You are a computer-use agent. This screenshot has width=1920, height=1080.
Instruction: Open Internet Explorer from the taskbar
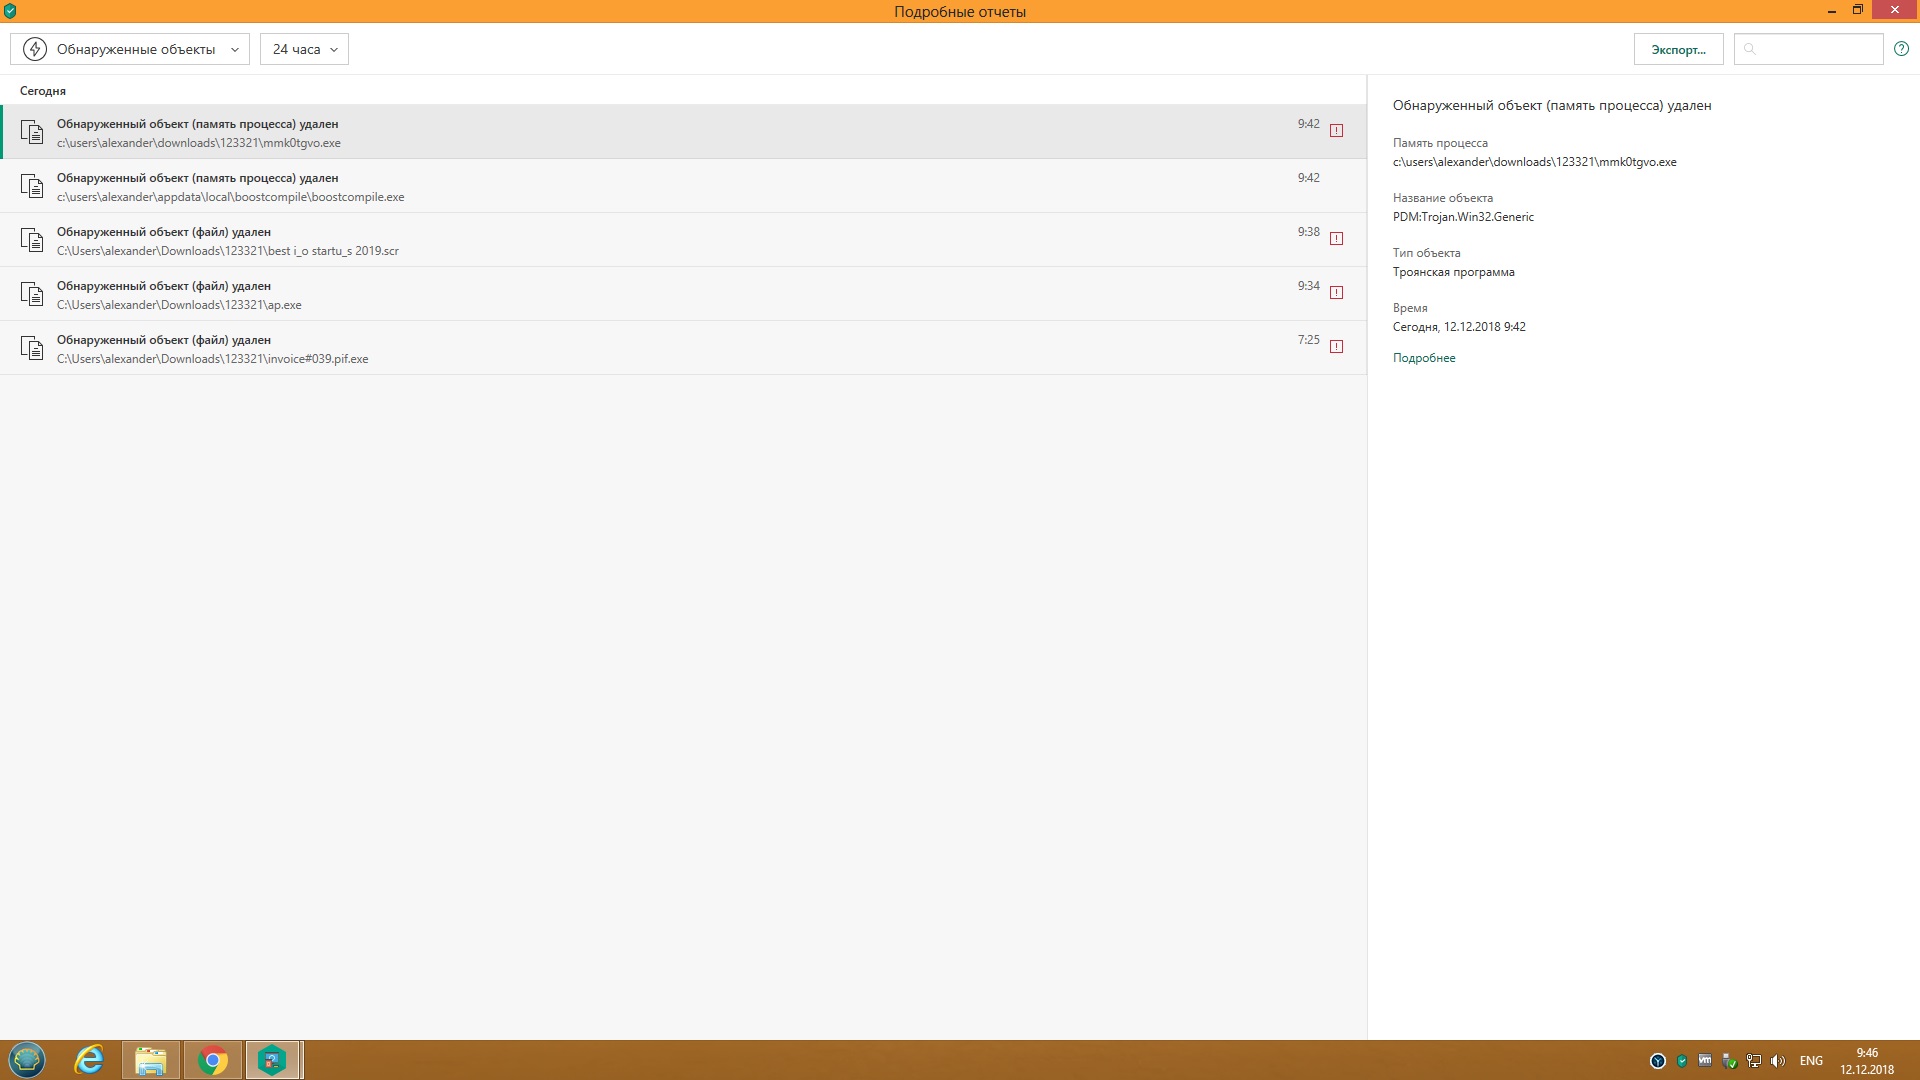[x=89, y=1060]
